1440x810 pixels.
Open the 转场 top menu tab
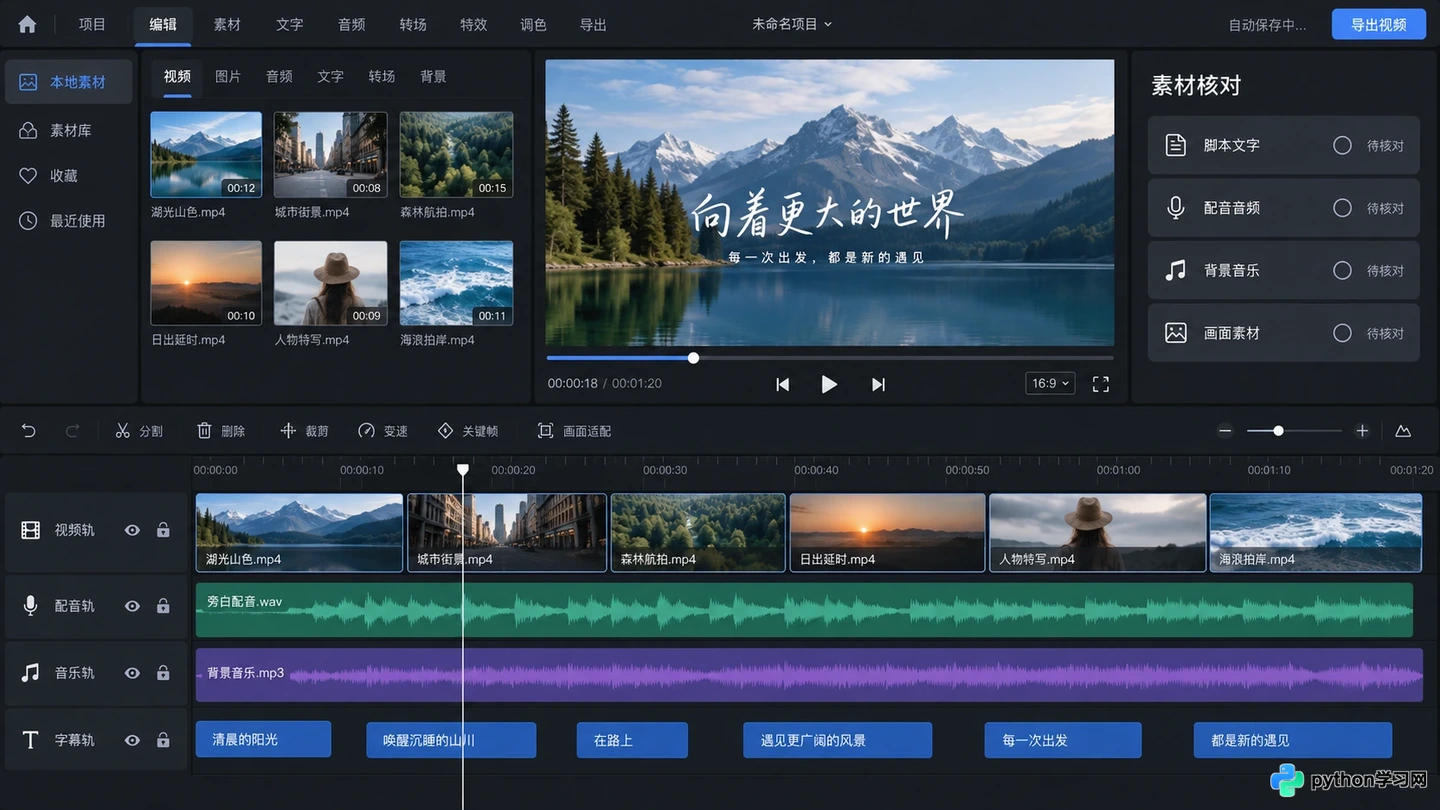tap(413, 25)
